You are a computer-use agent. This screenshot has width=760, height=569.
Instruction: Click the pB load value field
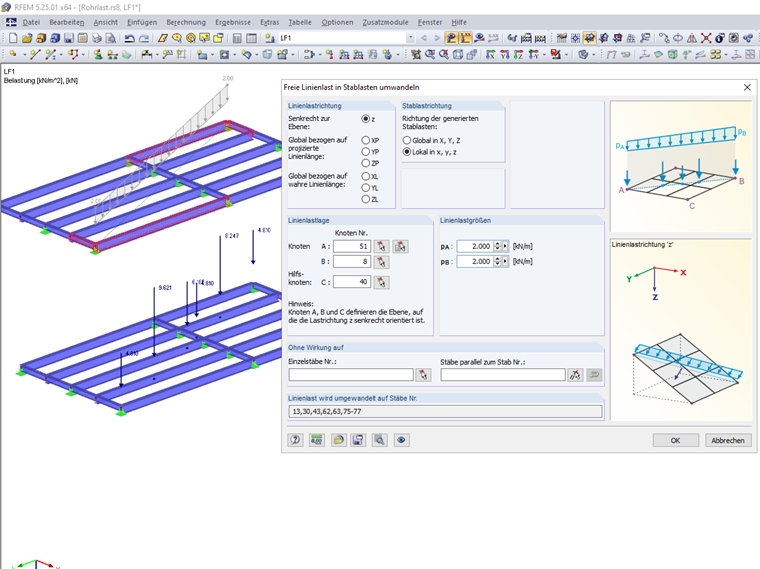pyautogui.click(x=475, y=261)
